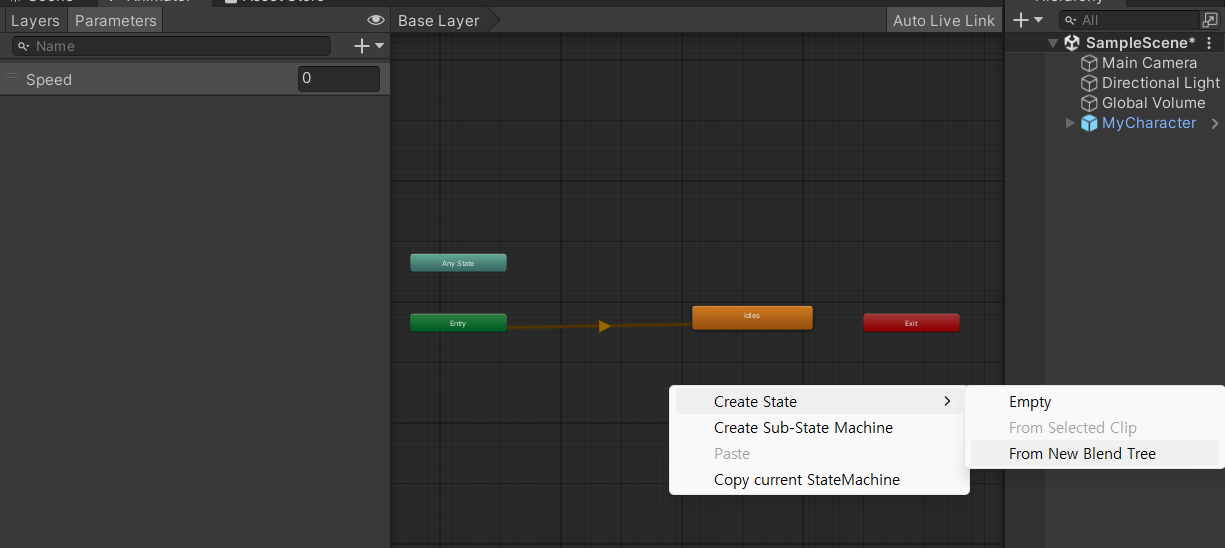Open the SampleScene options kebab menu

[x=1209, y=43]
